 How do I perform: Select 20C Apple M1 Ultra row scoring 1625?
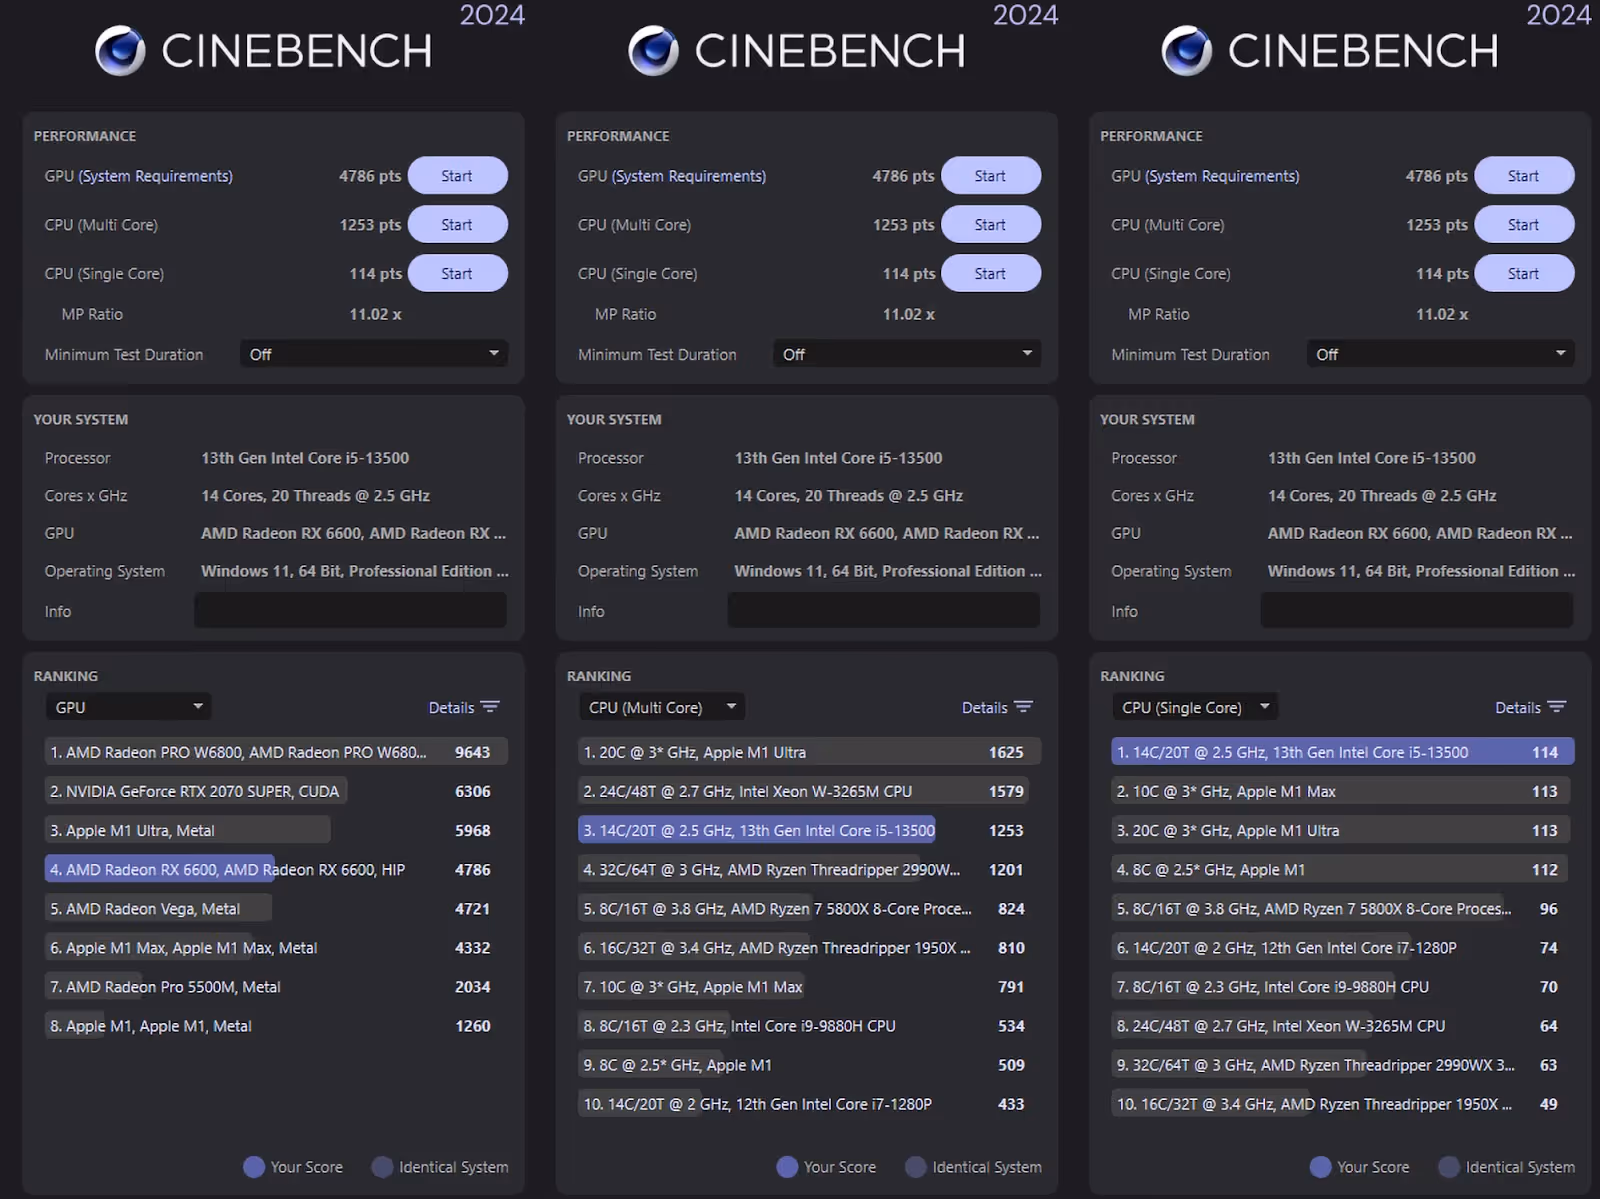pos(810,752)
